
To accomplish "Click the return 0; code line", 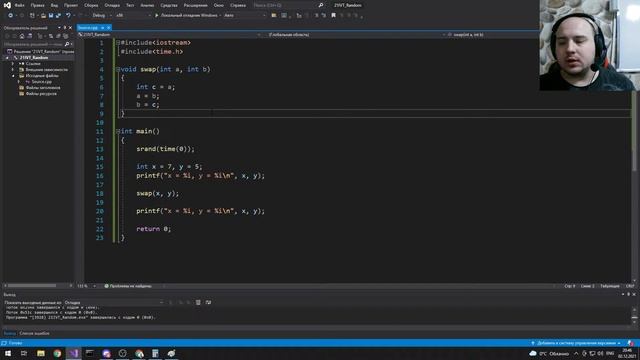I will tap(153, 229).
